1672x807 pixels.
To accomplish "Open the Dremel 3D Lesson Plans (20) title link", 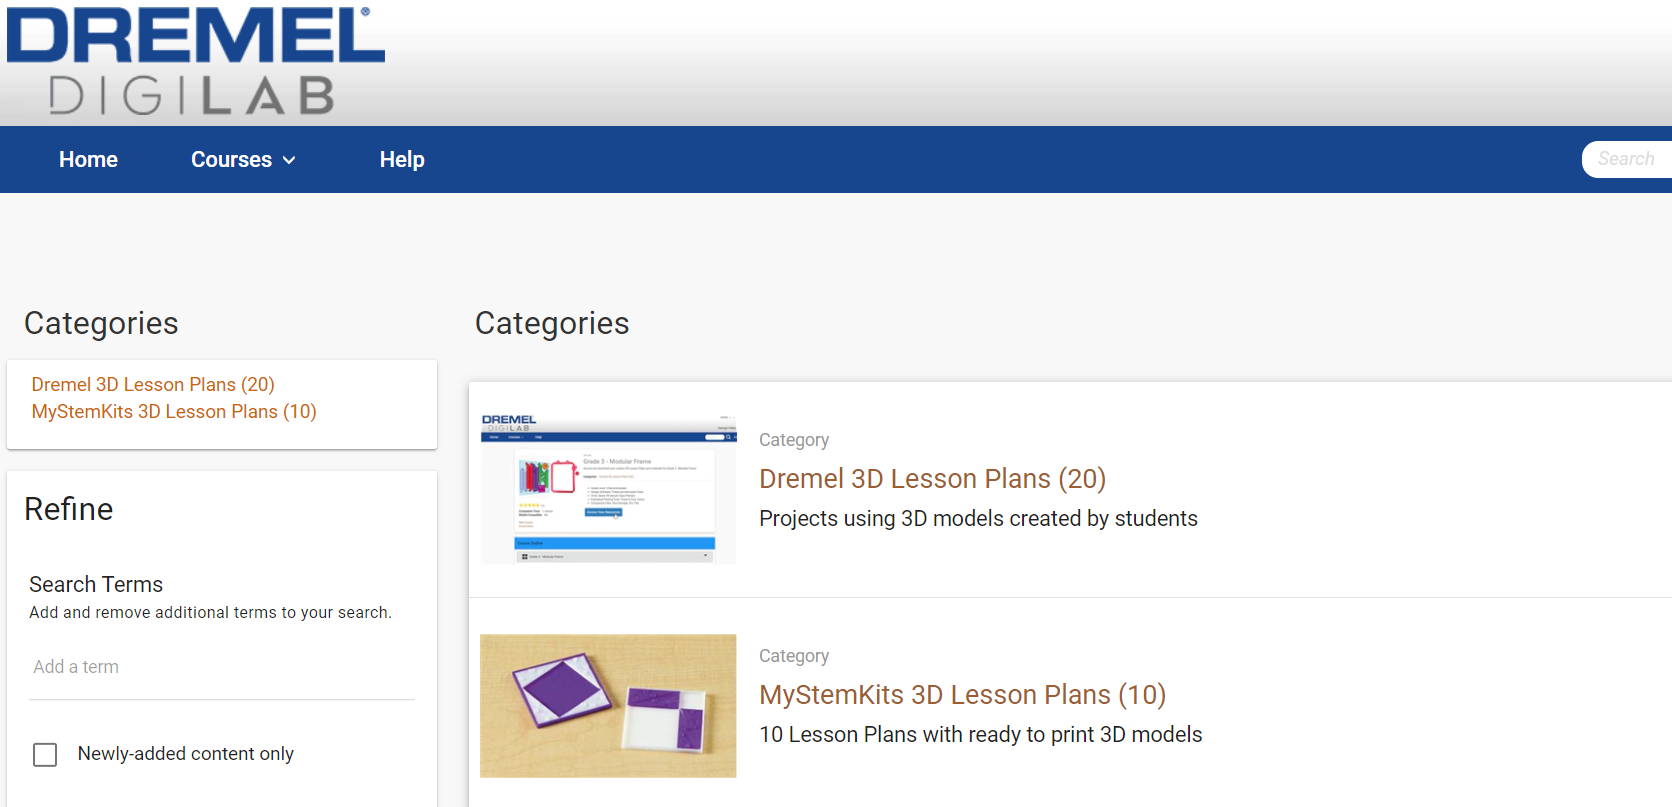I will [932, 479].
